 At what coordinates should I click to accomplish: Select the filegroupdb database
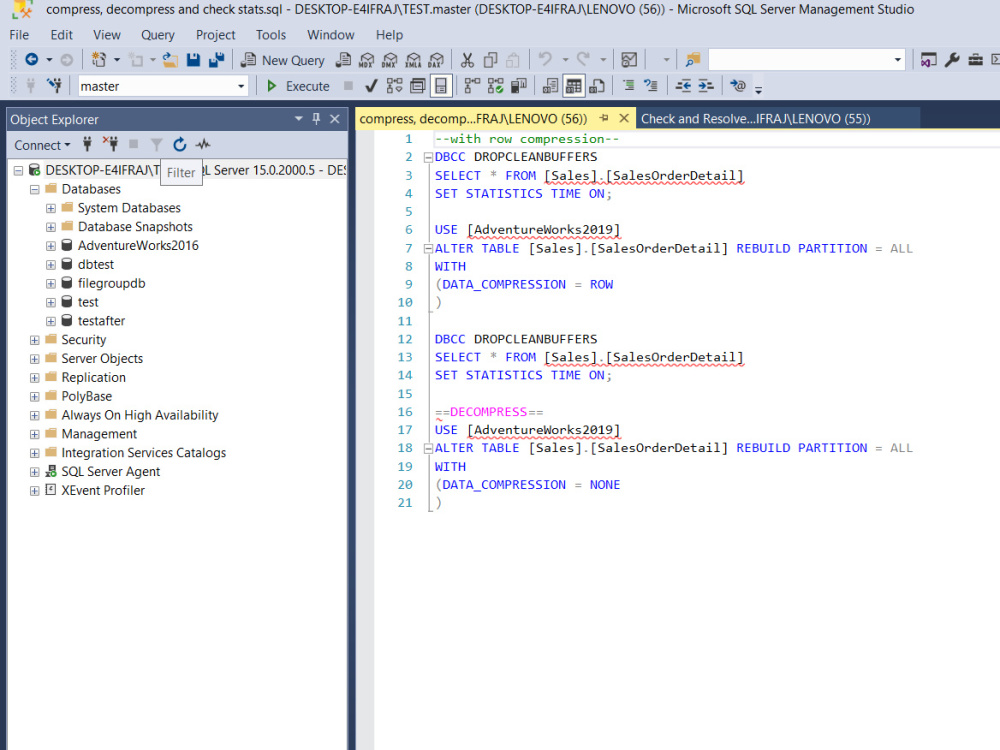pos(112,283)
